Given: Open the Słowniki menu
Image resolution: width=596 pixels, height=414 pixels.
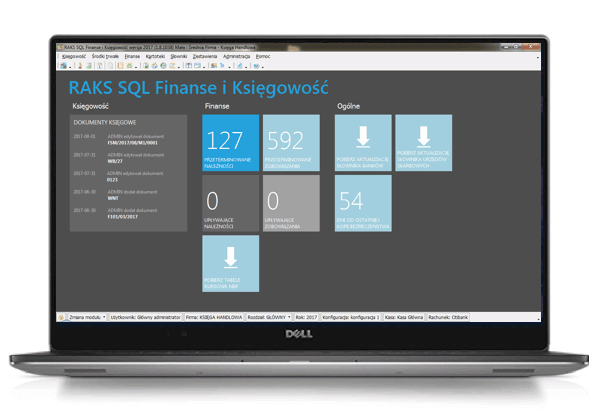Looking at the screenshot, I should click(179, 56).
